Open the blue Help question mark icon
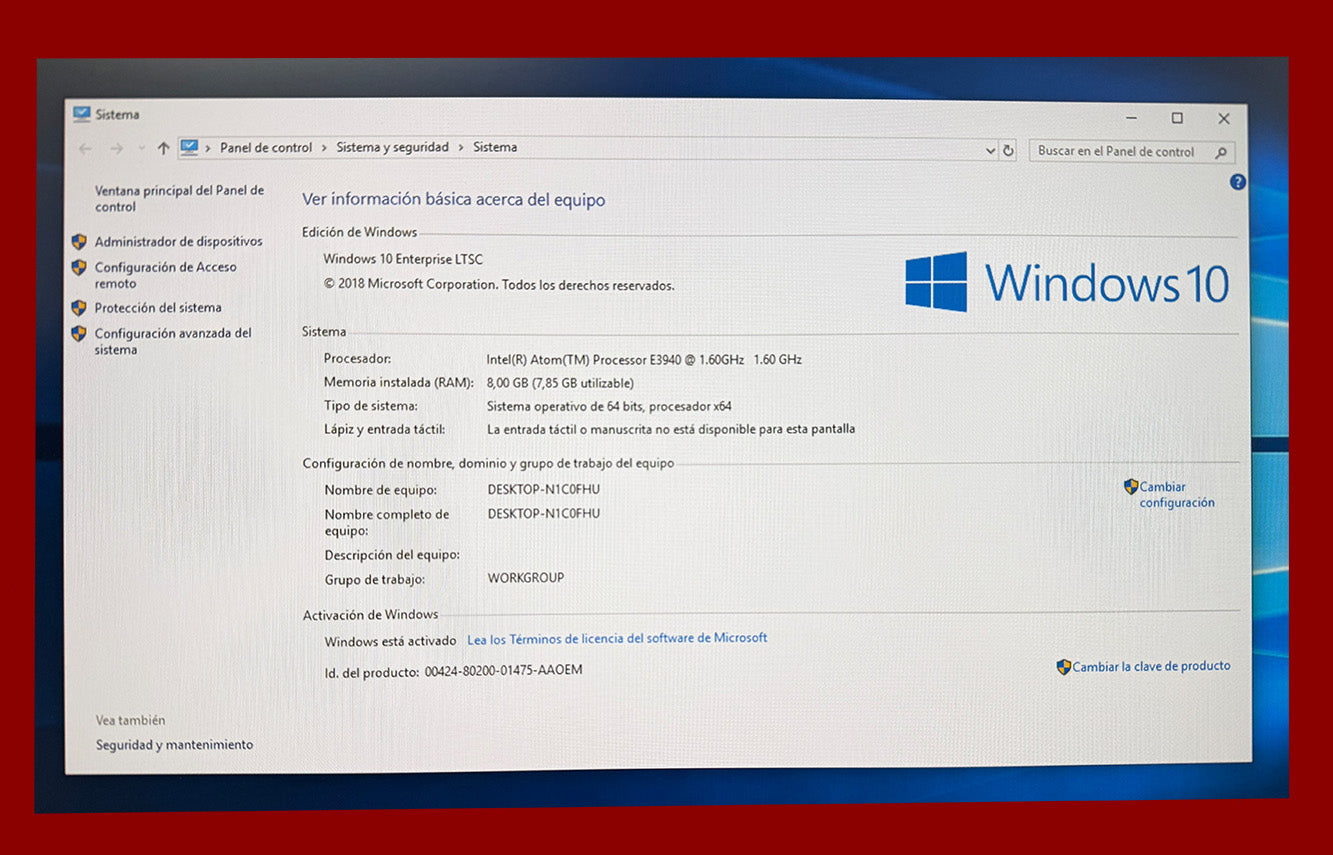Screen dimensions: 1333x855 pyautogui.click(x=1238, y=182)
